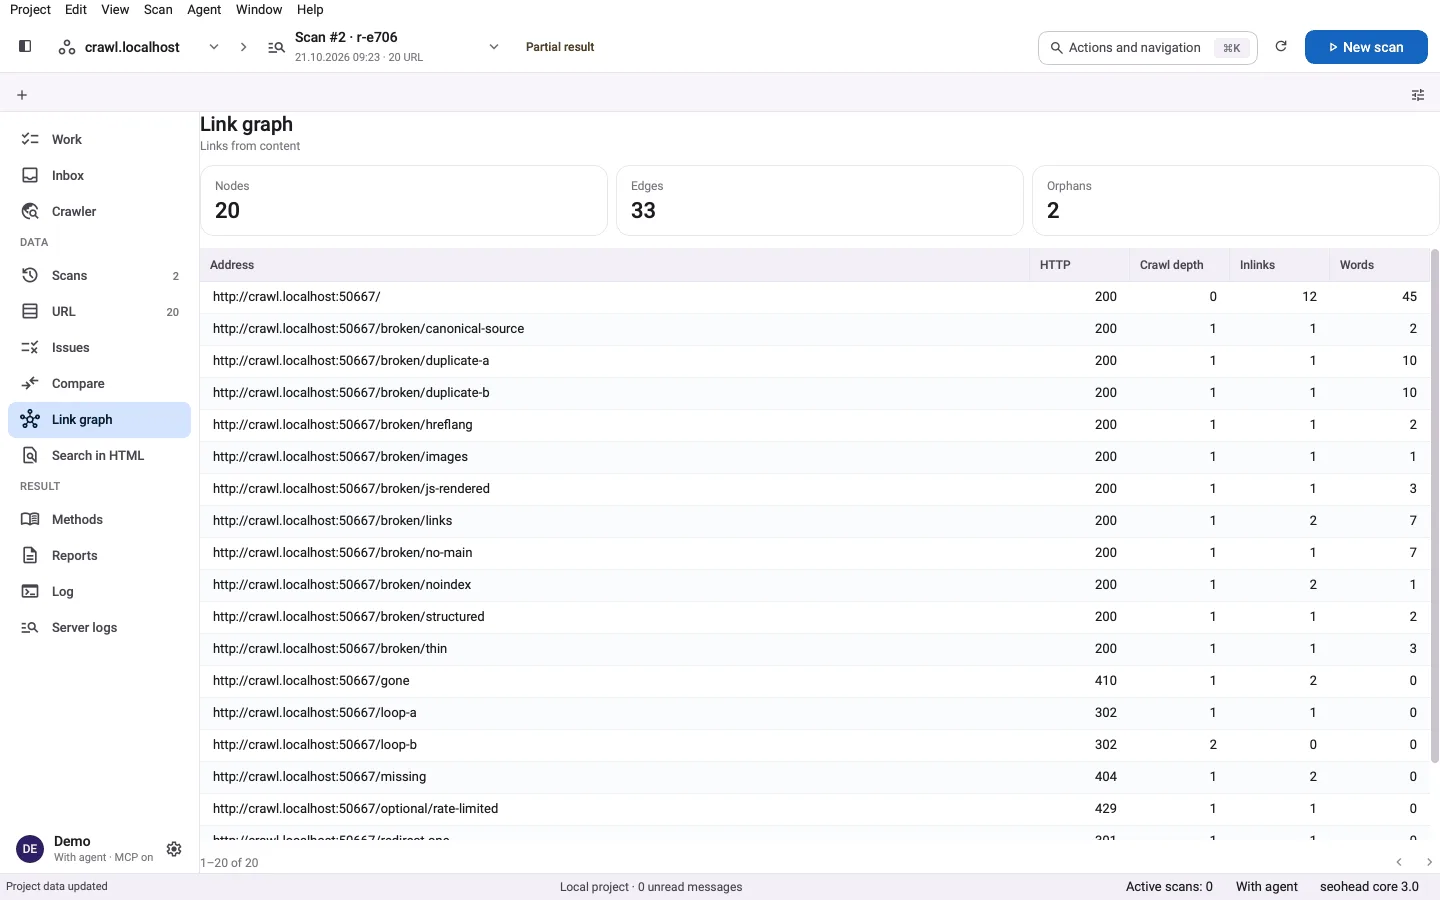Screen dimensions: 1440x900
Task: Click the table vertical scrollbar
Action: click(1435, 507)
